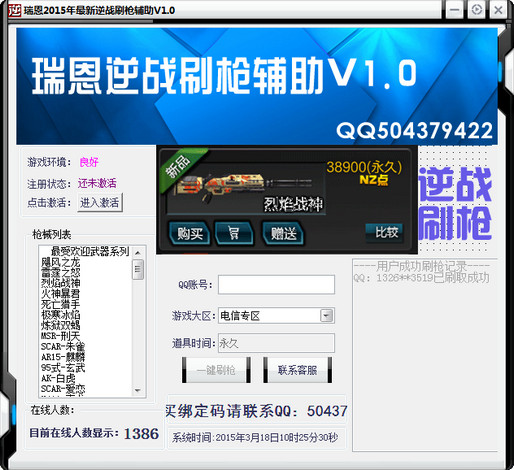
Task: Click the shopping cart icon button
Action: [234, 233]
